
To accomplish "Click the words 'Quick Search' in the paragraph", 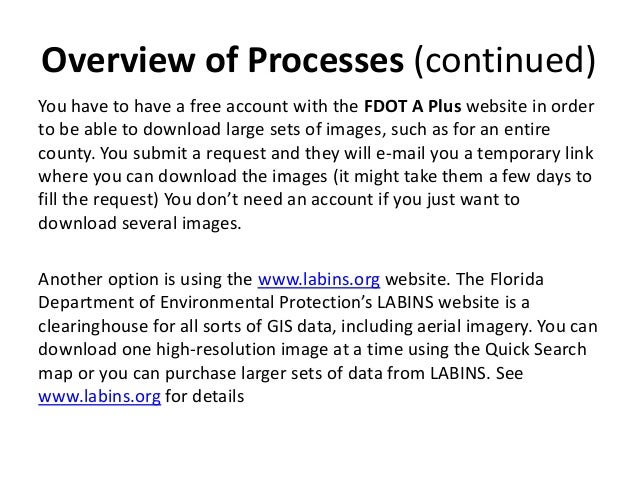I will pyautogui.click(x=535, y=350).
